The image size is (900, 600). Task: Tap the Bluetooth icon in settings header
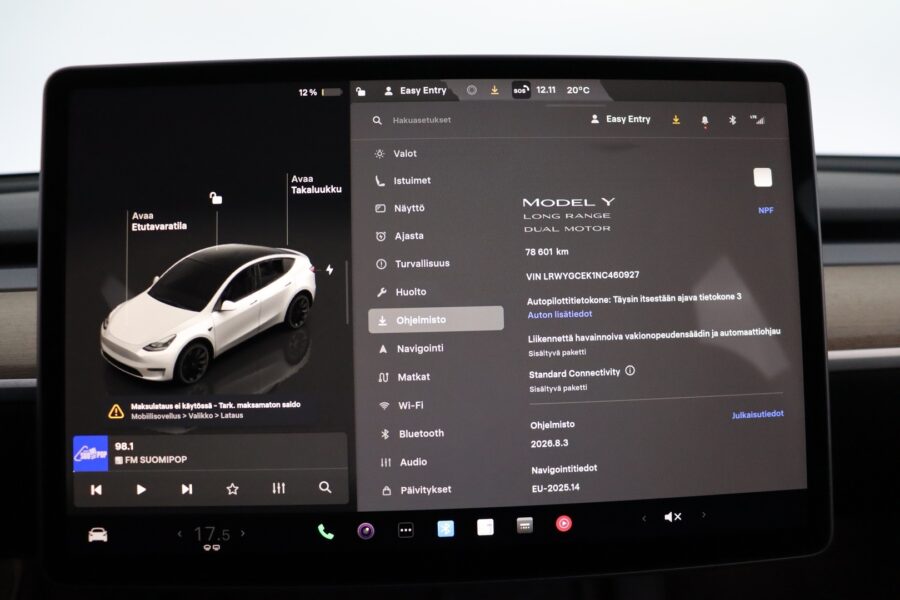(732, 120)
